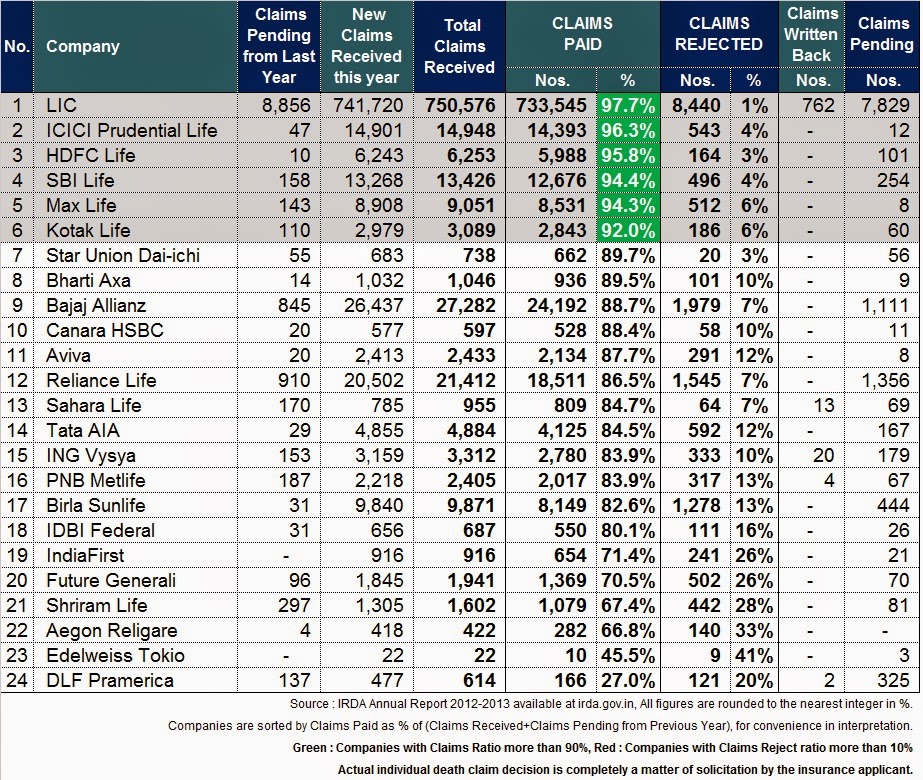The height and width of the screenshot is (780, 923).
Task: Click Edelweiss Tokio's 45.5% cell
Action: [626, 655]
